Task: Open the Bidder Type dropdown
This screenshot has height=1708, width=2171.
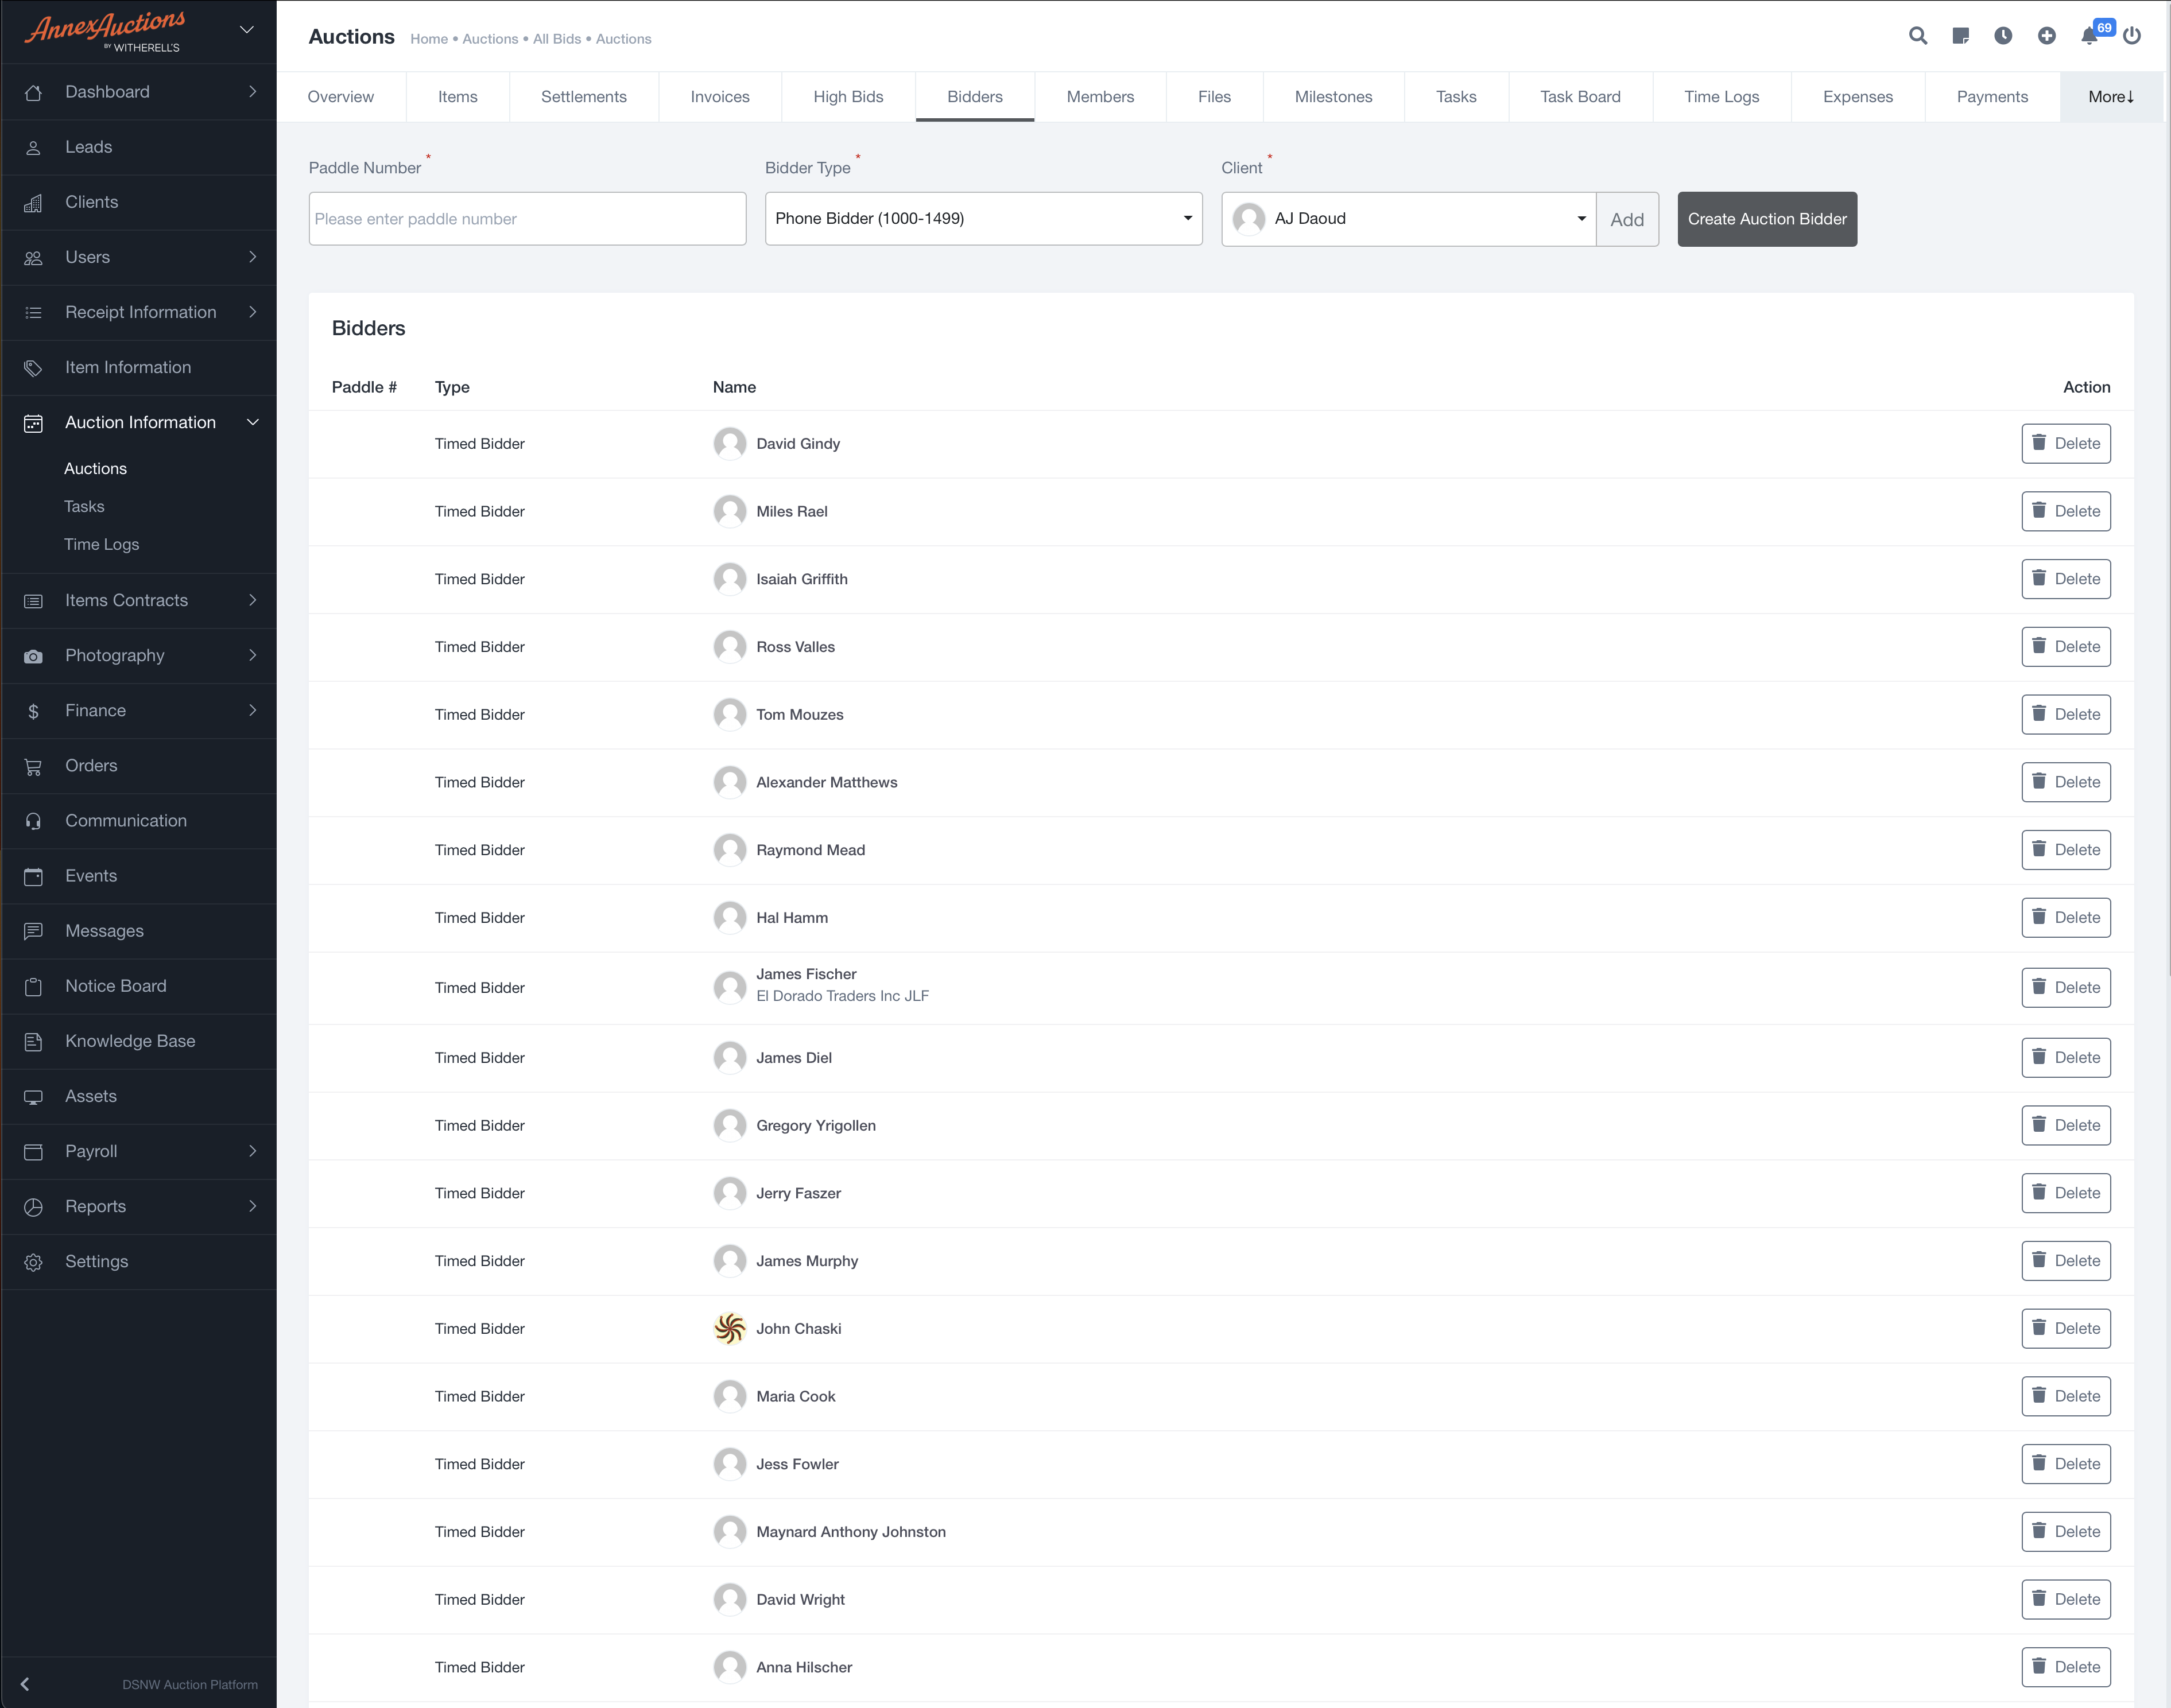Action: tap(983, 218)
